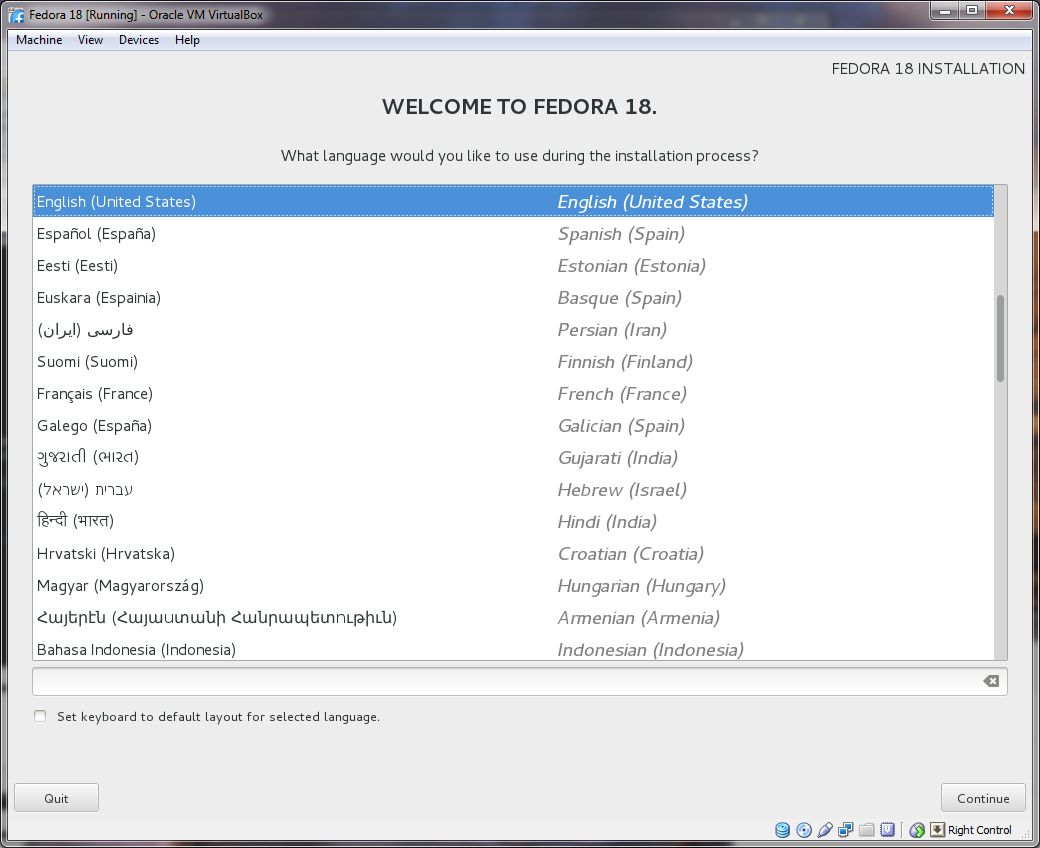The image size is (1040, 848).
Task: Maximize the VirtualBox window
Action: point(972,11)
